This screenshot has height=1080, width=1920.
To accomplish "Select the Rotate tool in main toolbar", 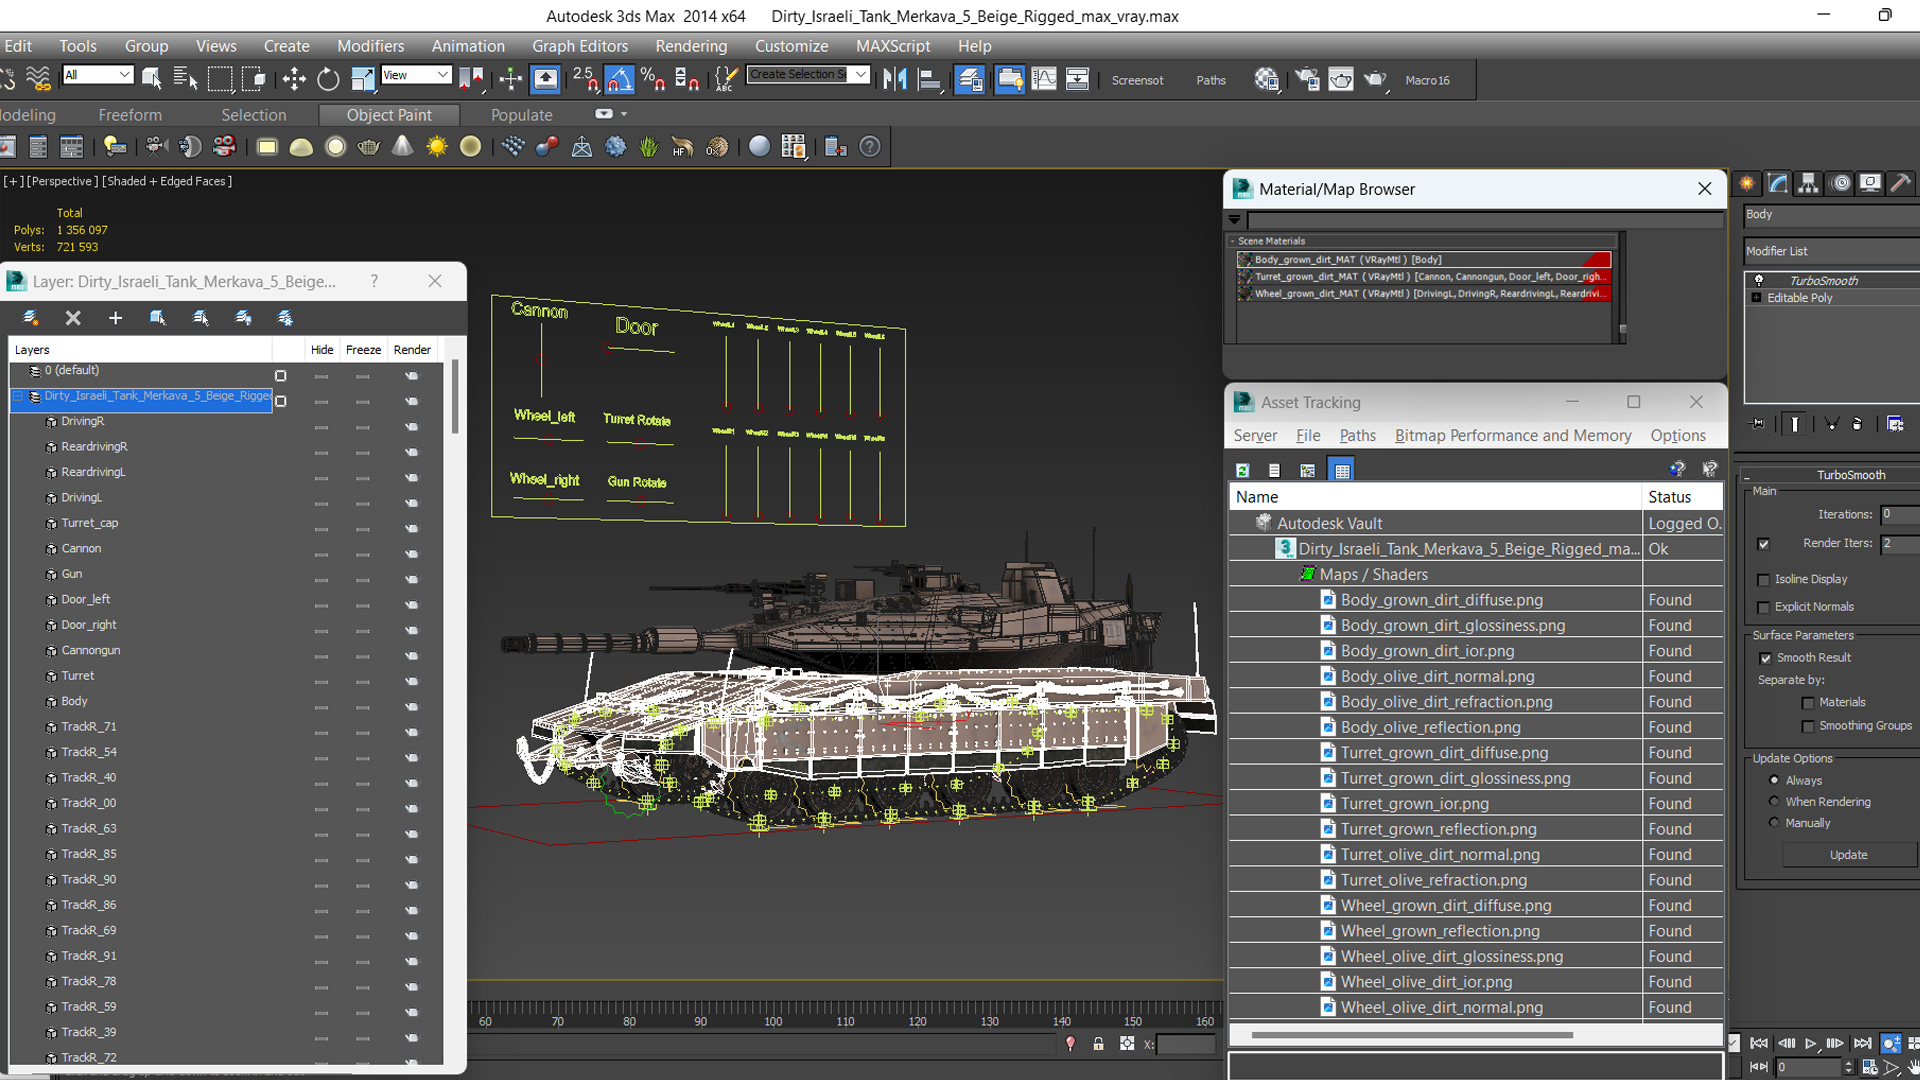I will point(328,79).
